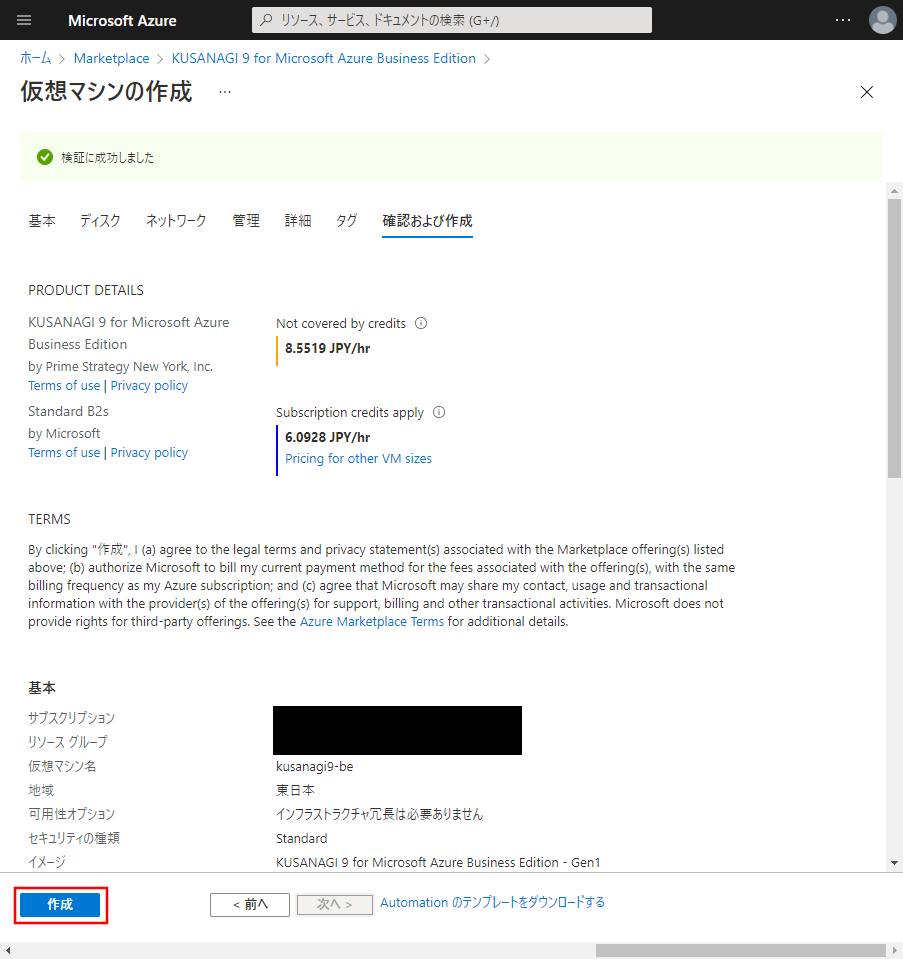Click the horizontal scrollbar thumb
The width and height of the screenshot is (903, 959).
coord(741,950)
